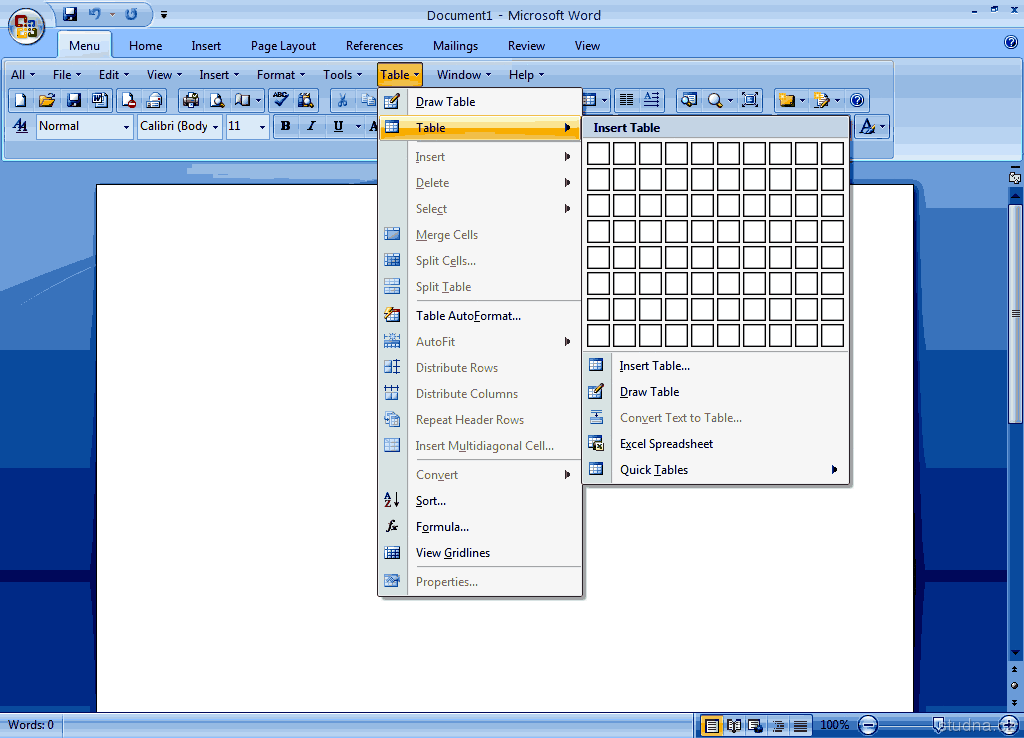This screenshot has width=1024, height=738.
Task: Click the top-left cell of the table grid
Action: (x=598, y=153)
